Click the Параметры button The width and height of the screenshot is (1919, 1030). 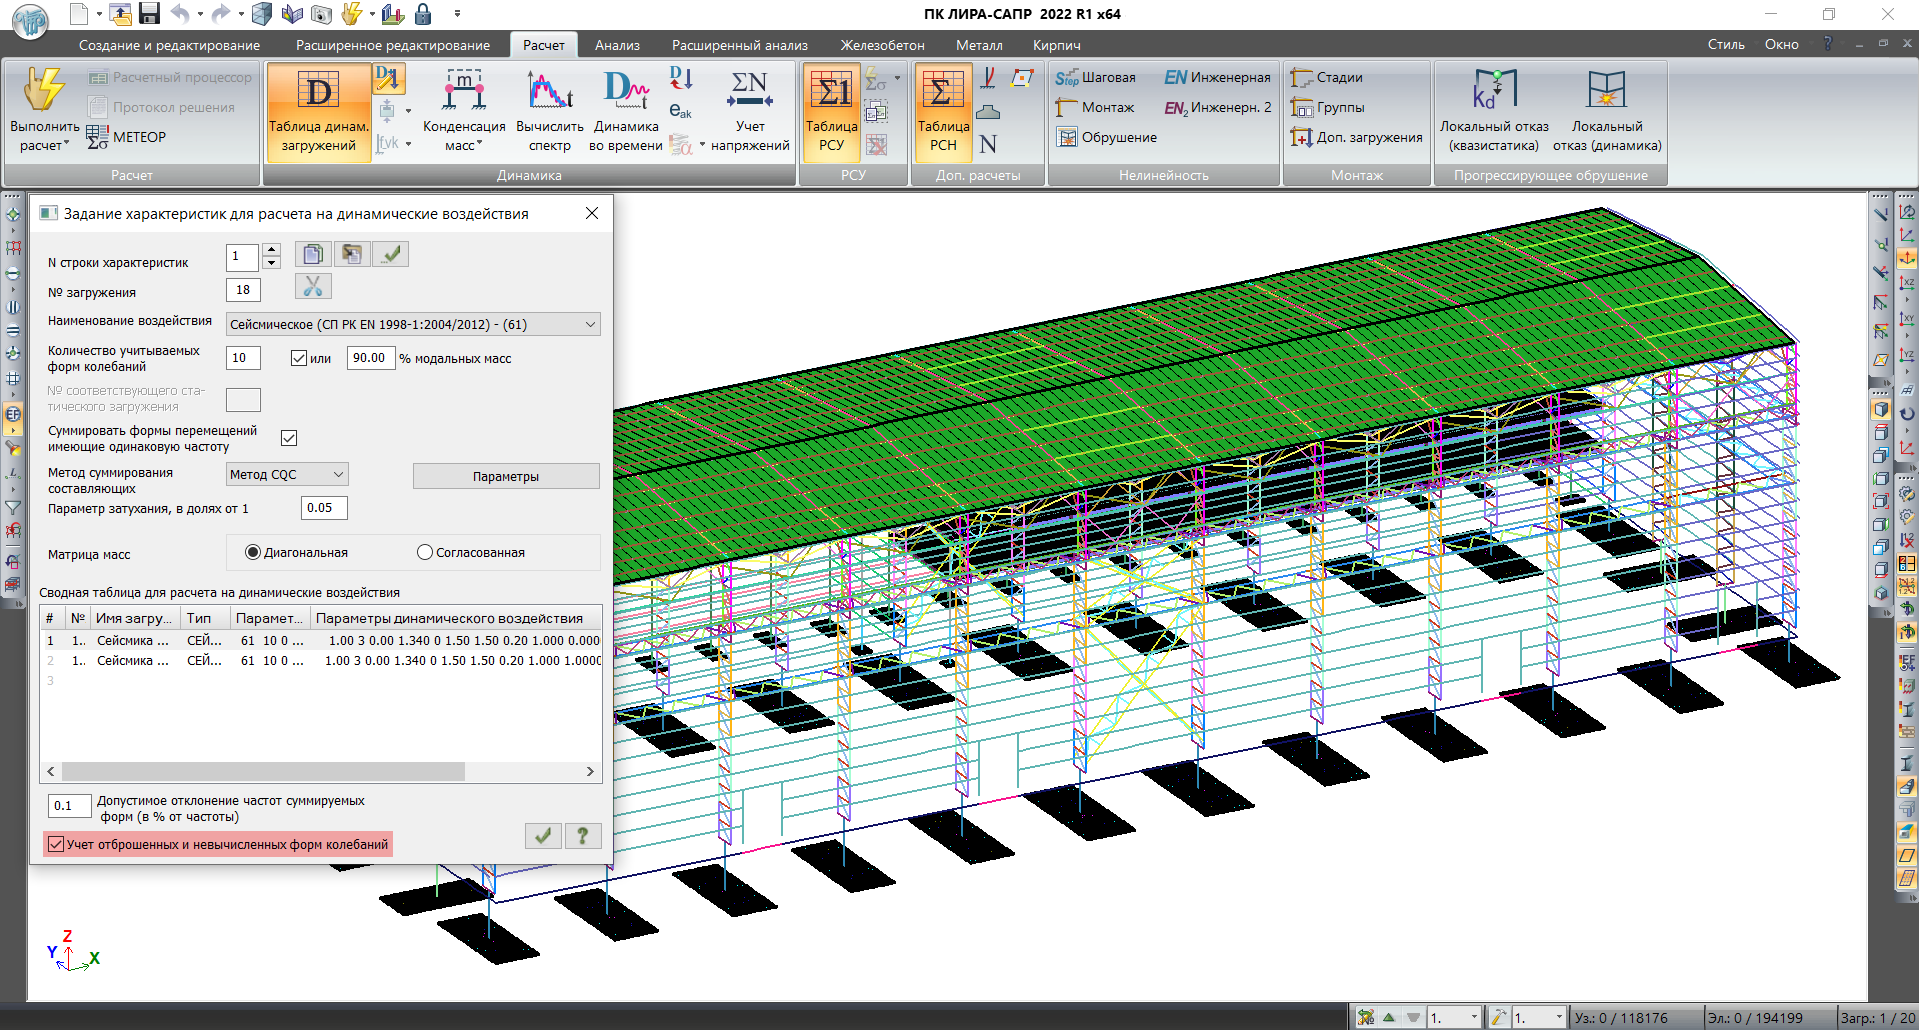pos(506,476)
